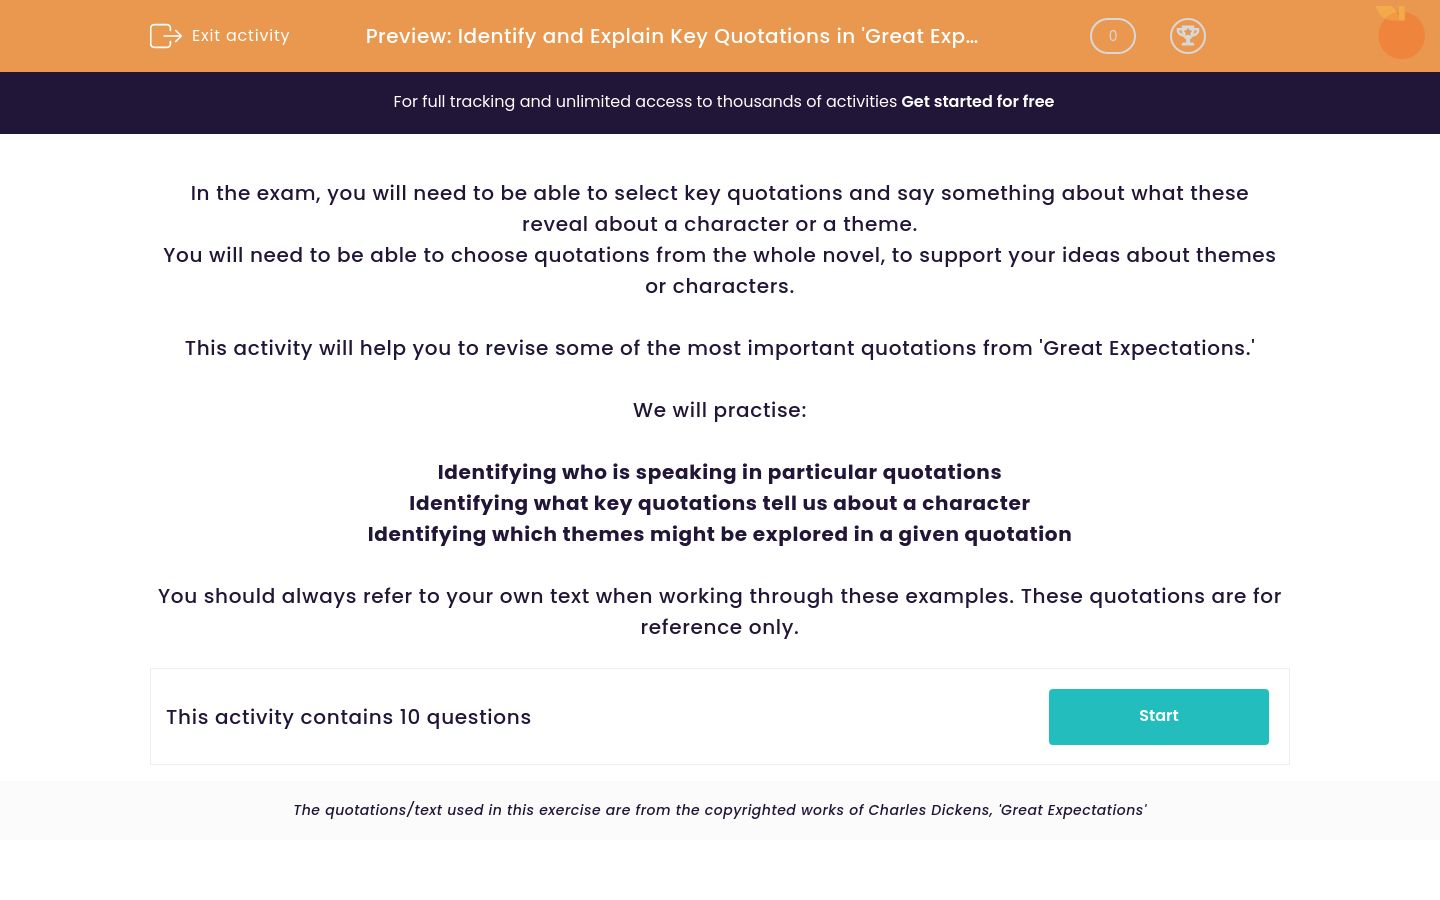The image size is (1440, 900).
Task: Click the Charles Dickens attribution text
Action: pyautogui.click(x=720, y=810)
